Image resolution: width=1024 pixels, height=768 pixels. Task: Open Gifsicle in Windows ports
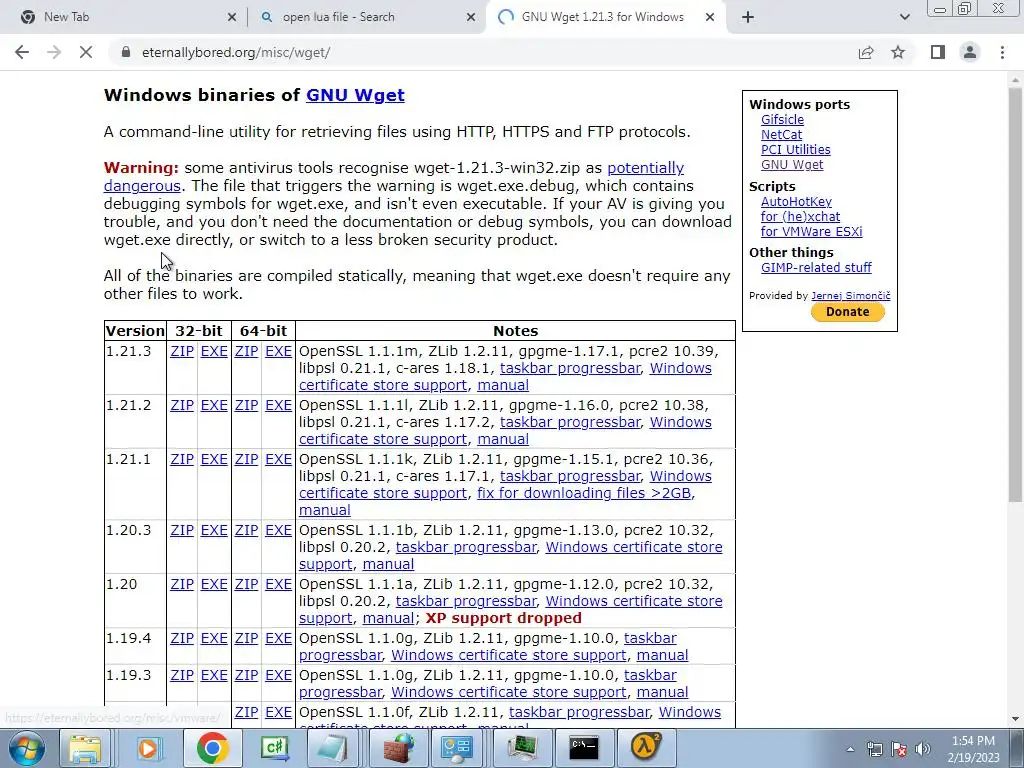pyautogui.click(x=782, y=120)
